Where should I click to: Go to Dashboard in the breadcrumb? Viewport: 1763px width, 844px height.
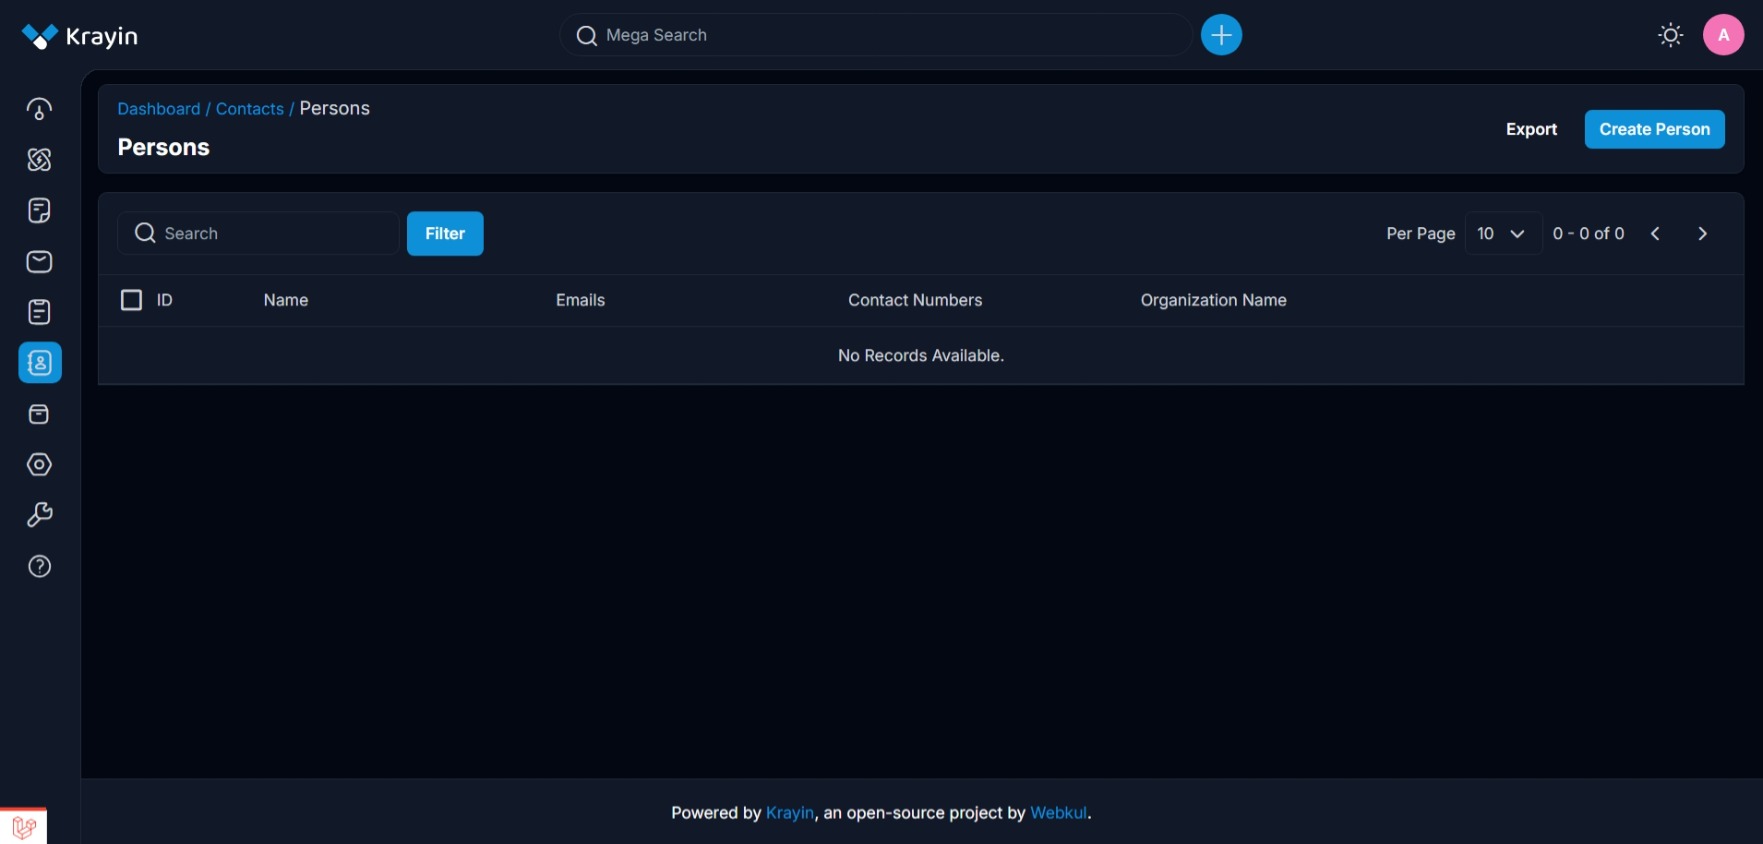tap(159, 109)
